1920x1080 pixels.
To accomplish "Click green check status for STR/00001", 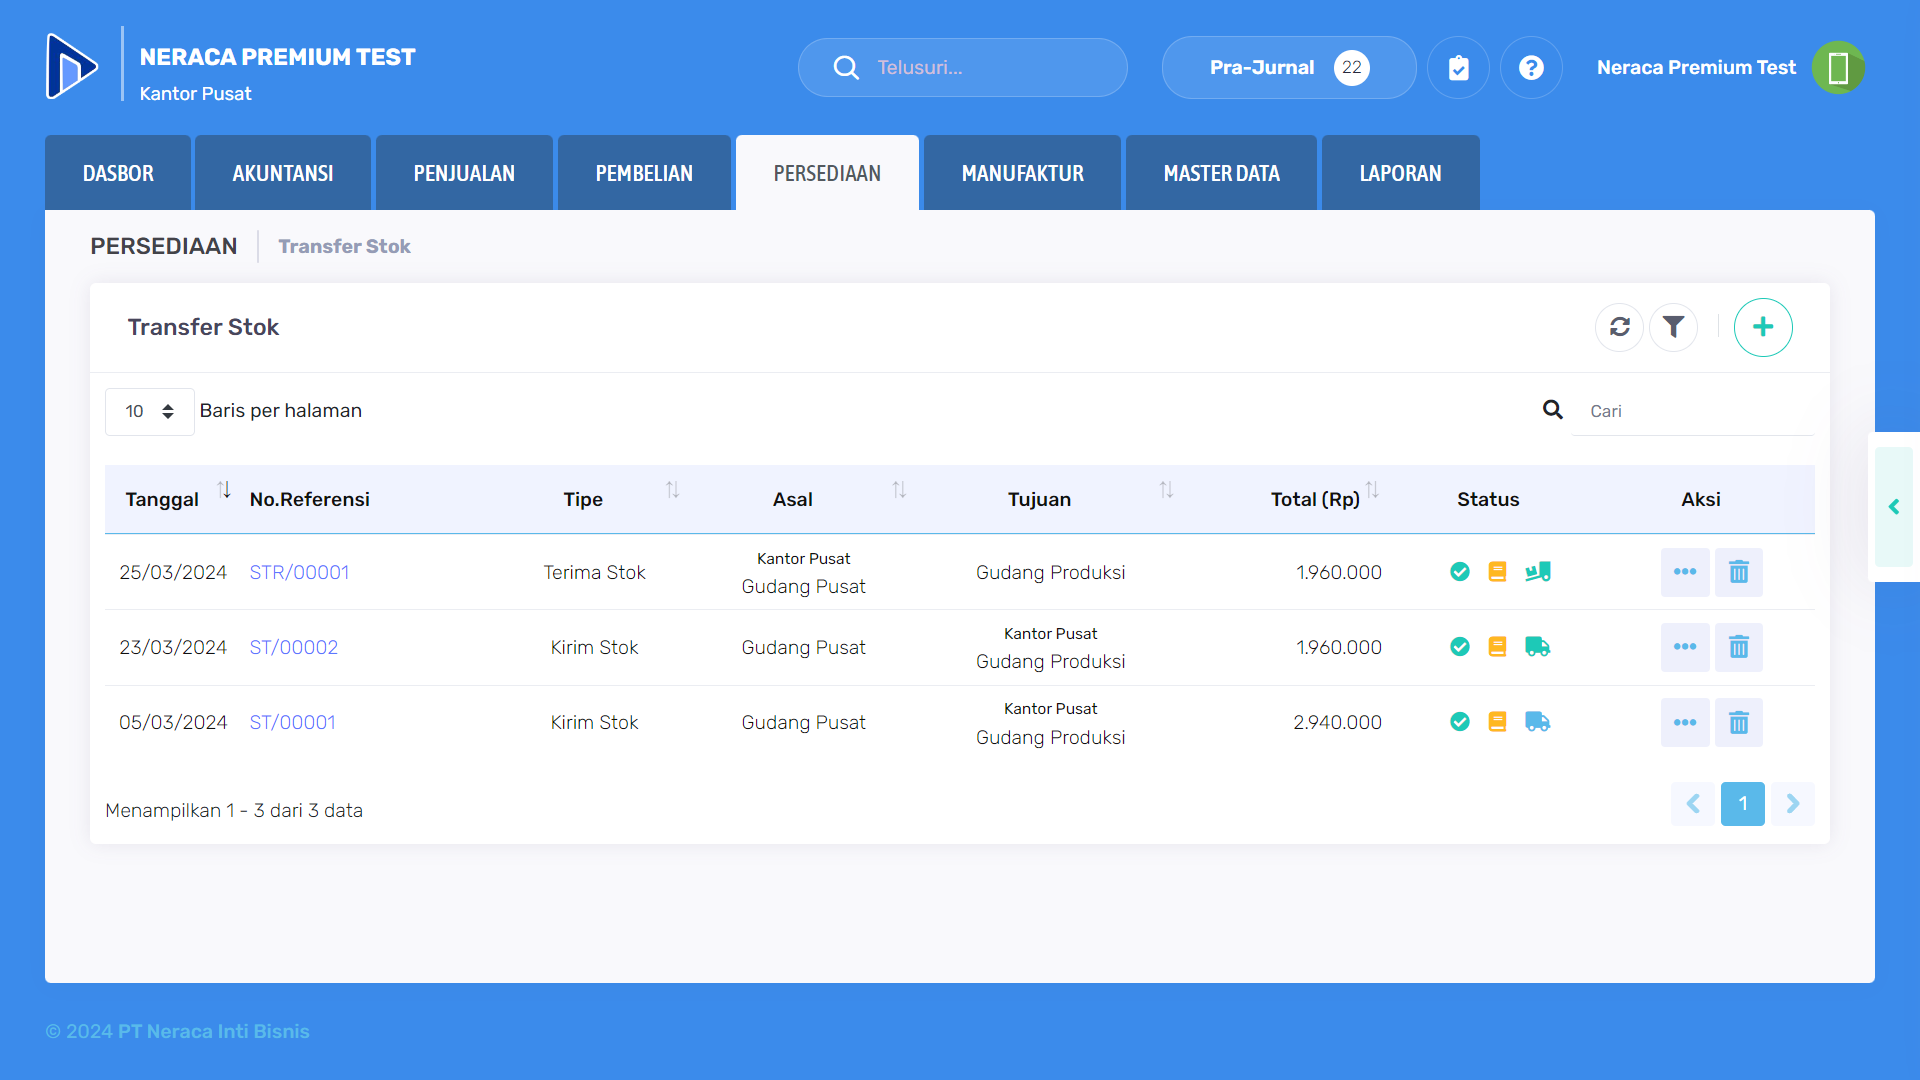I will 1460,572.
